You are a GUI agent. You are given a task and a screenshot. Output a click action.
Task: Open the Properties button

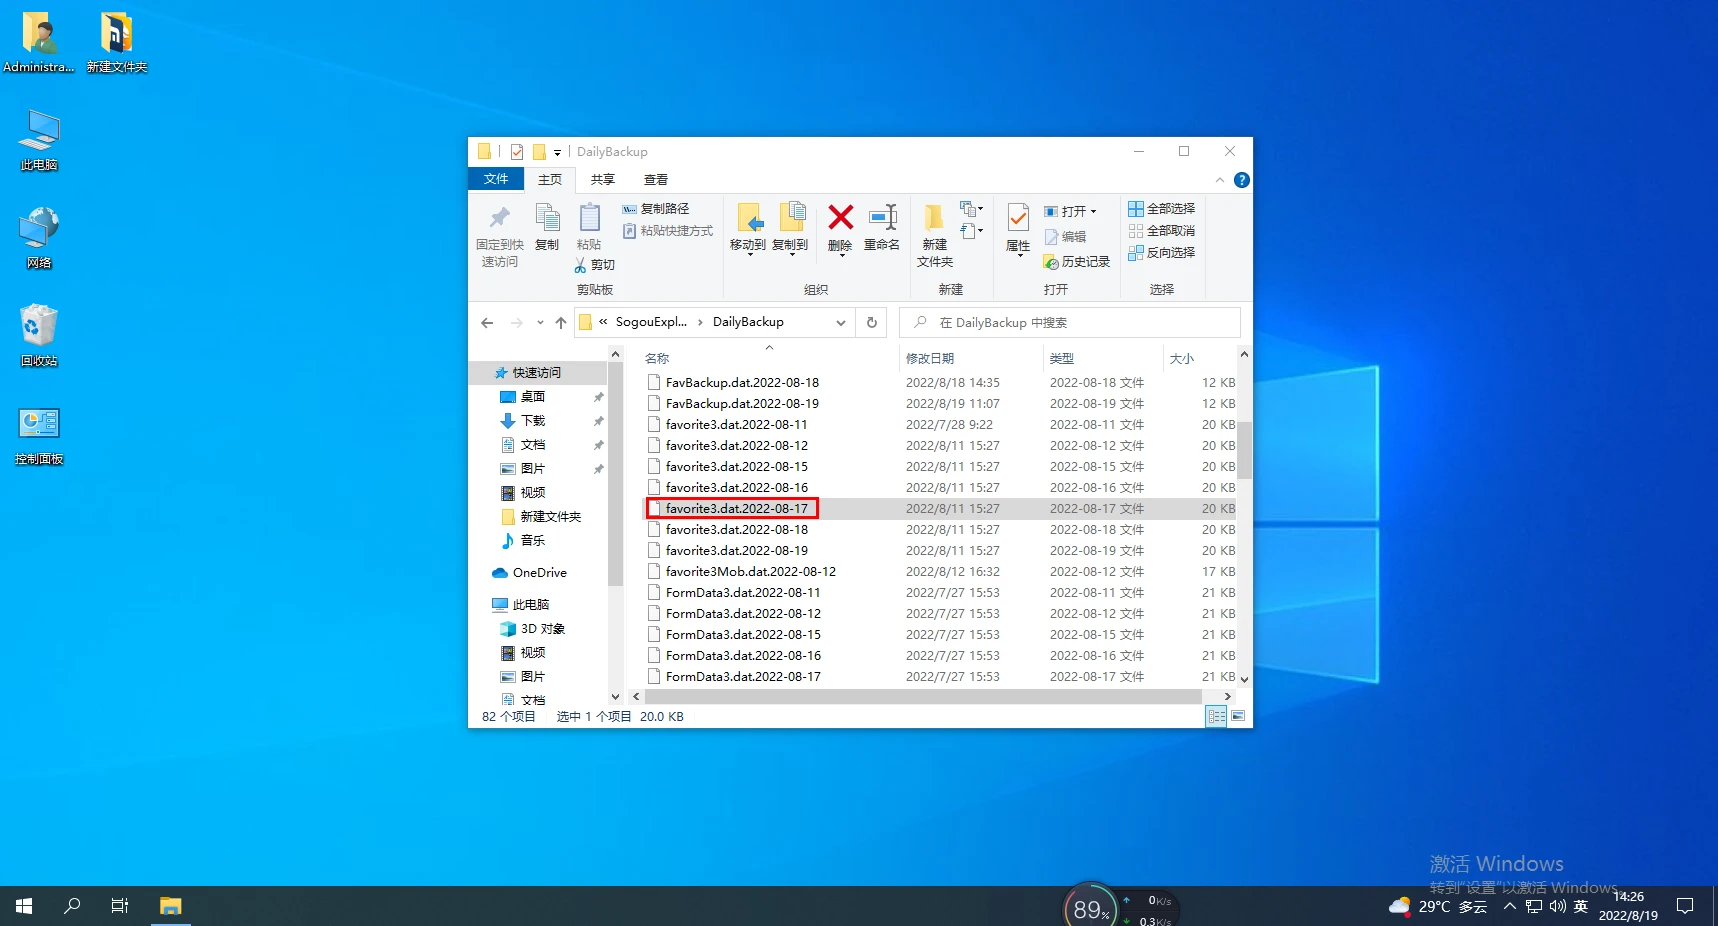(x=1018, y=229)
